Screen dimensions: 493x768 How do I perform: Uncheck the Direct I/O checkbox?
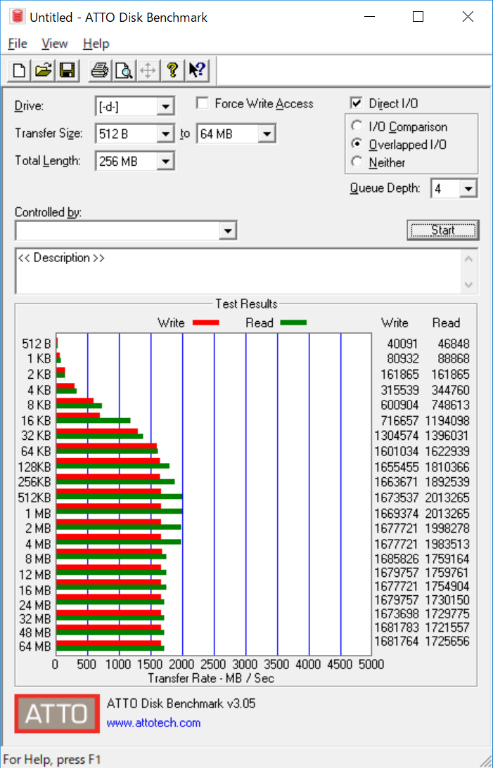[x=356, y=103]
